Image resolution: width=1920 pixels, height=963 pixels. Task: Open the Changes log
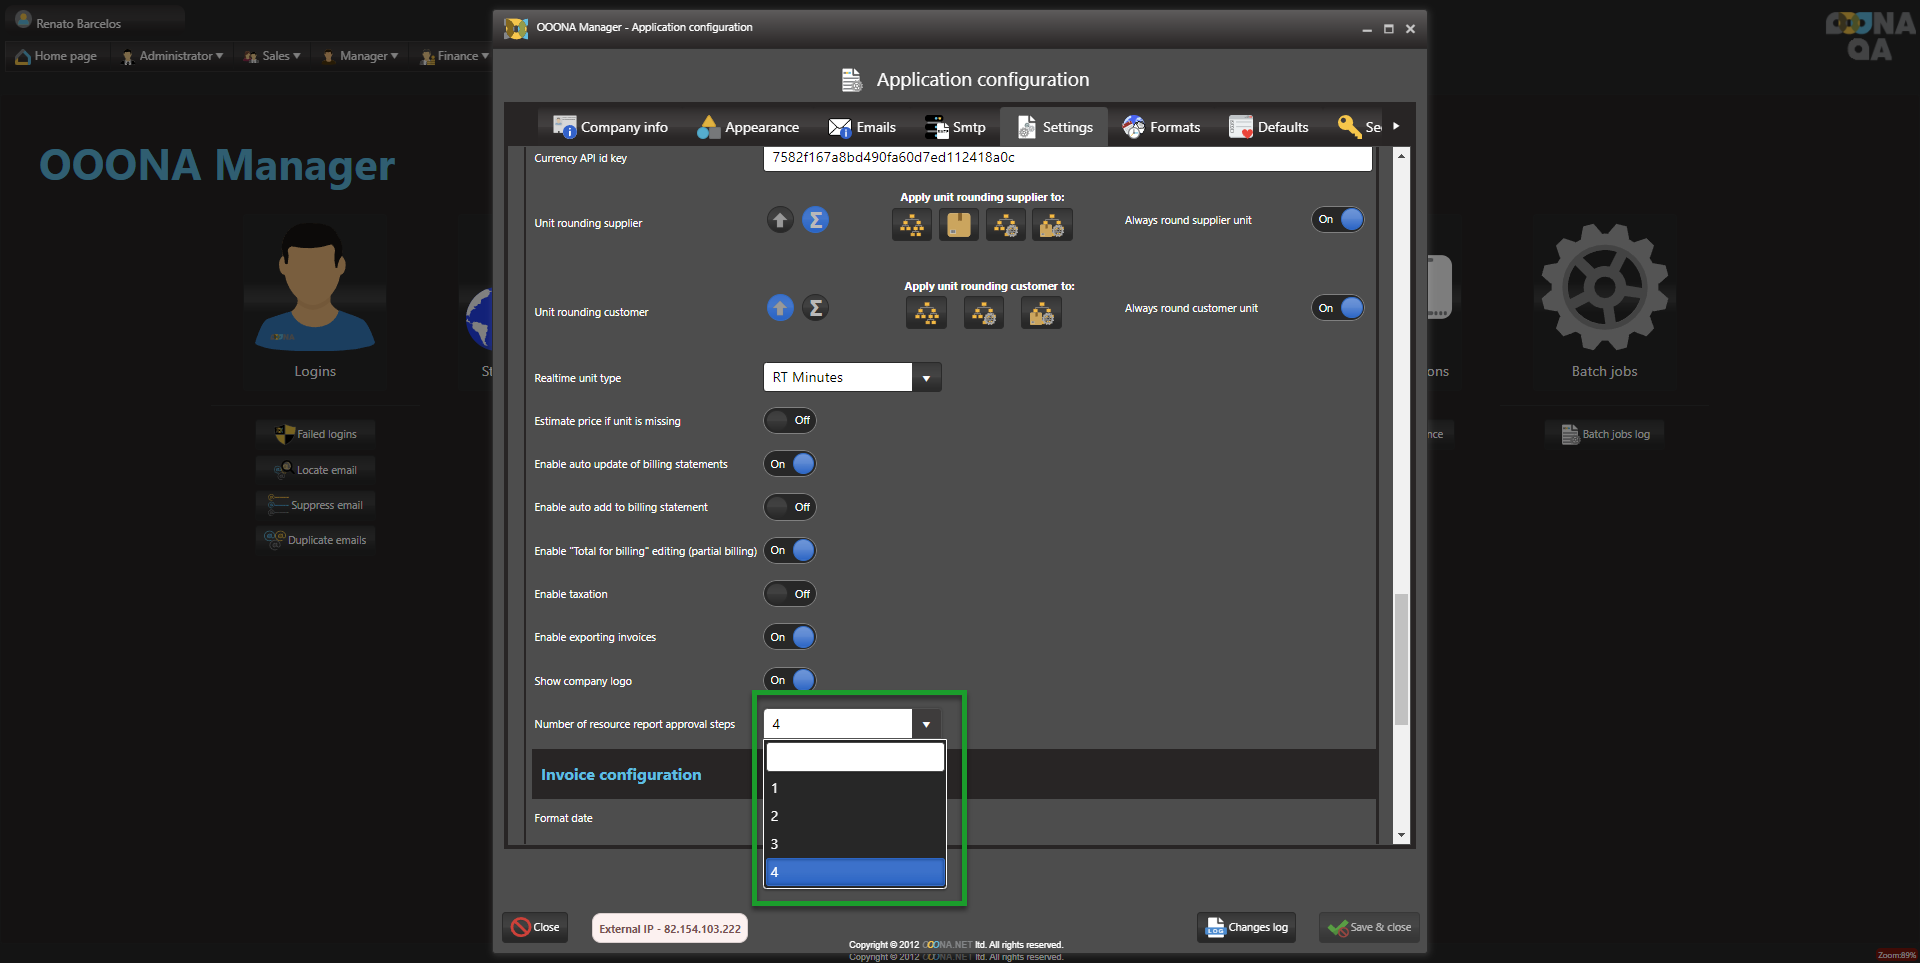[x=1246, y=927]
